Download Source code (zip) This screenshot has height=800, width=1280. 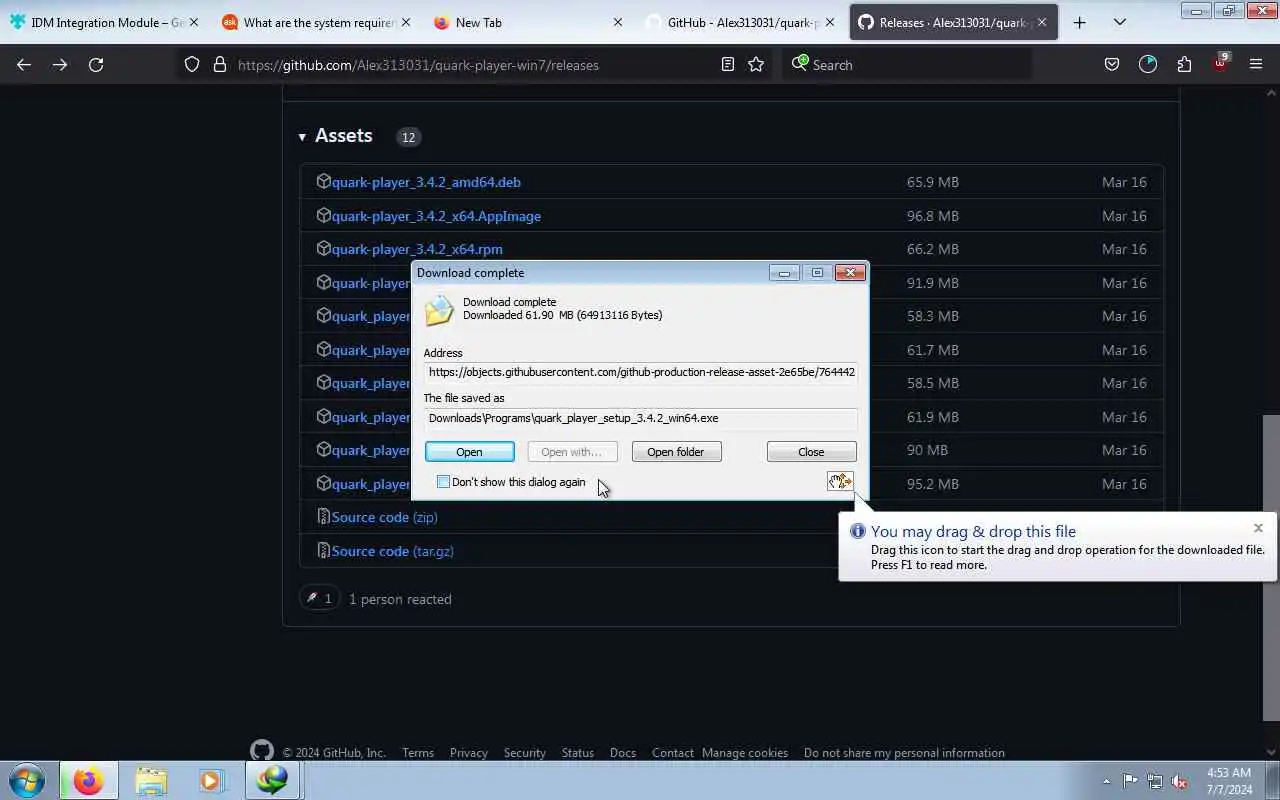coord(384,517)
